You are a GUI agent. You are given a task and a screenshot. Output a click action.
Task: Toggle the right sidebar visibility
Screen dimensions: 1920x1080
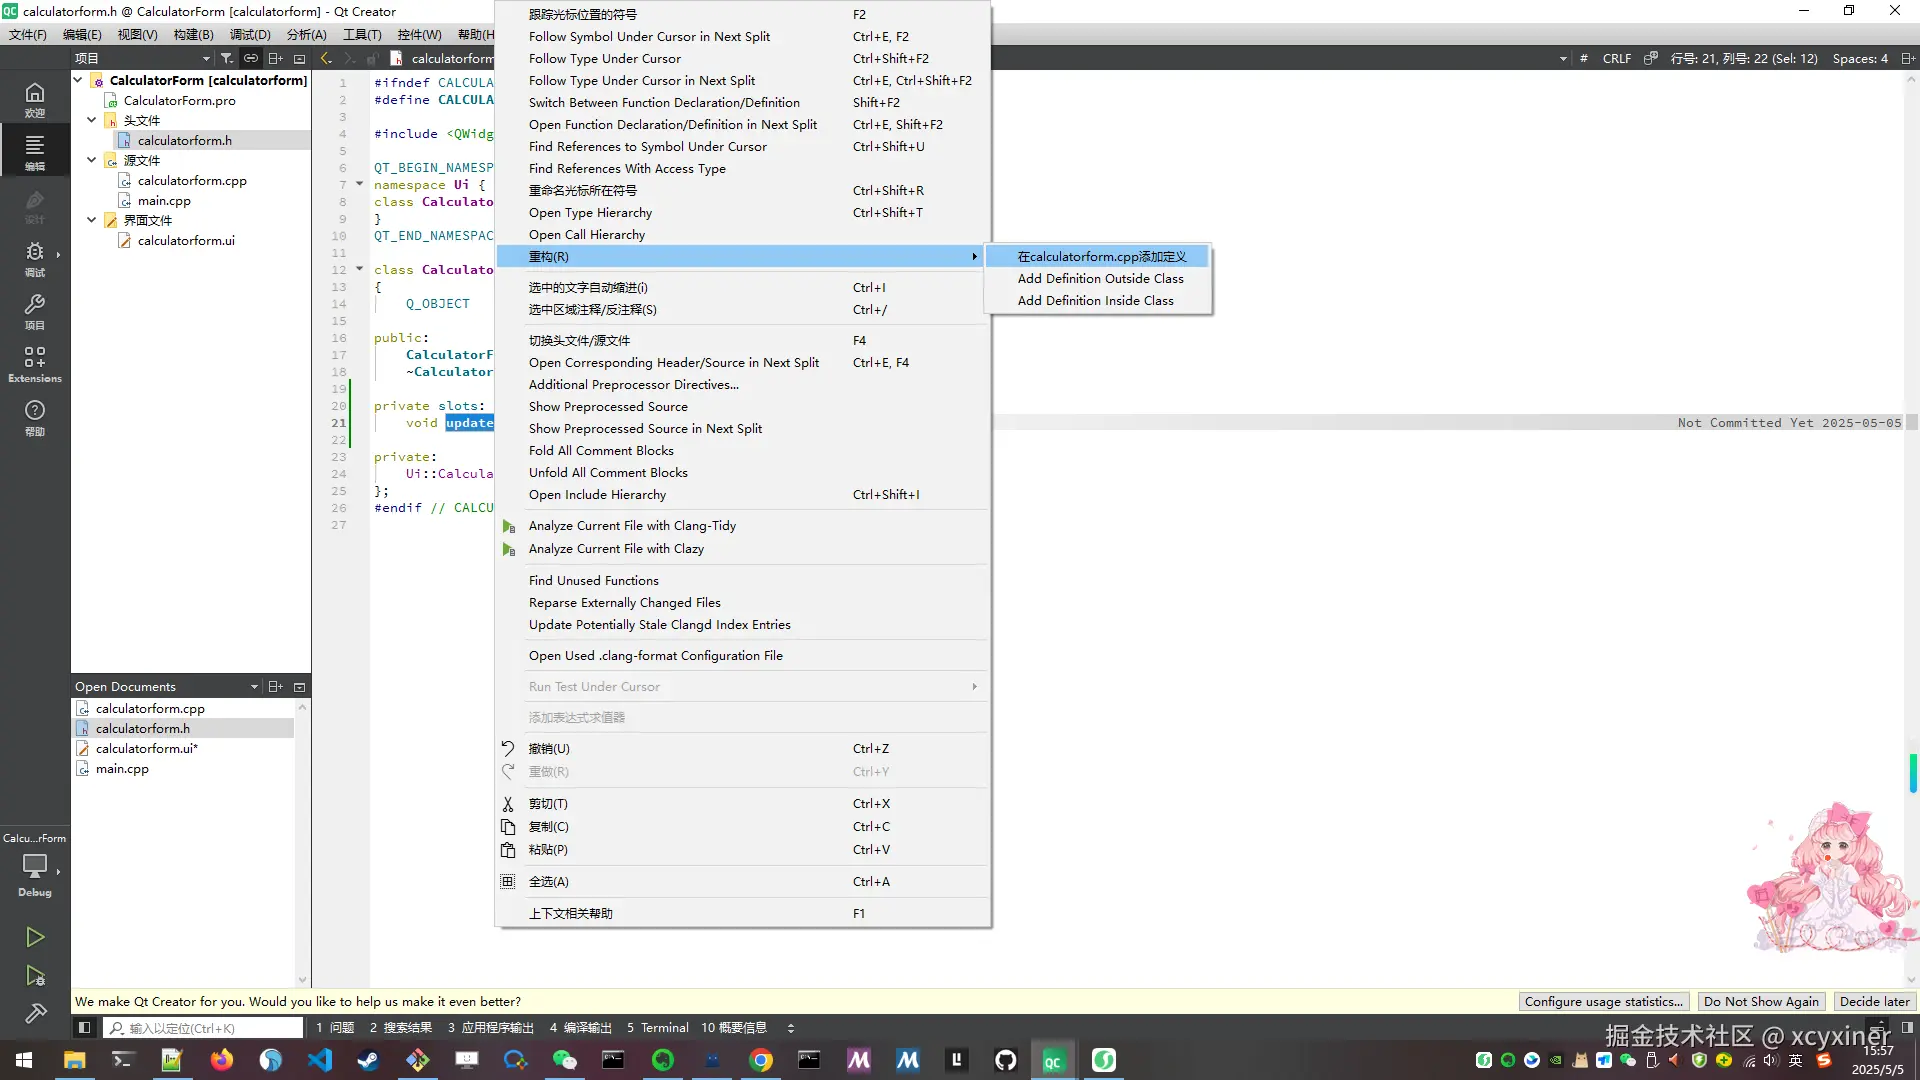click(x=1907, y=1027)
